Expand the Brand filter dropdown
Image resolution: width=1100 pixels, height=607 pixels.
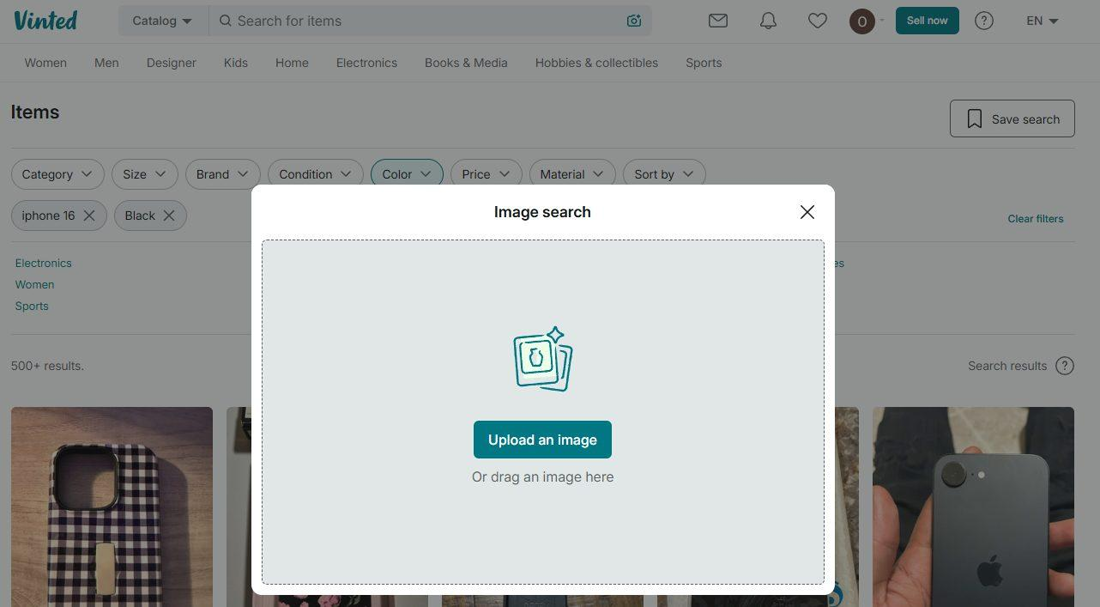tap(222, 174)
